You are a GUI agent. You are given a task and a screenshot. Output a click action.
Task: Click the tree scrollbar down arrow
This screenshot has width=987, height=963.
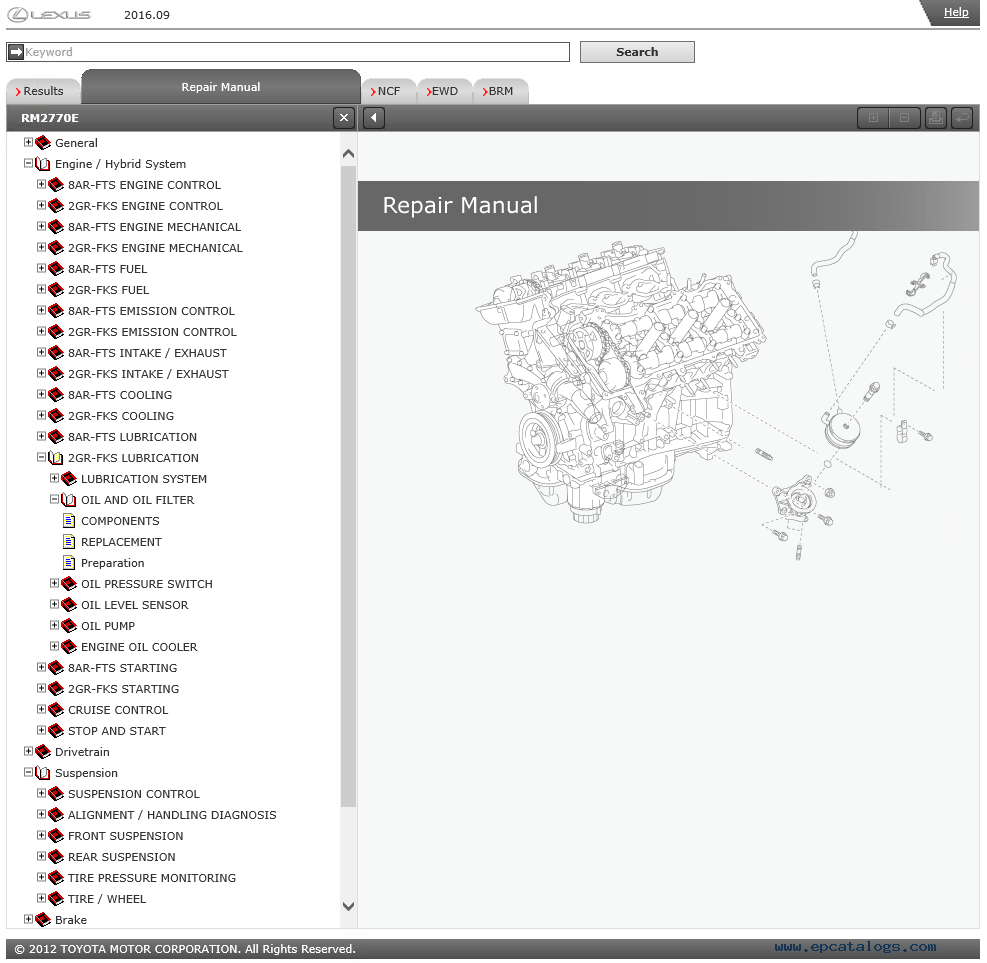(x=348, y=906)
